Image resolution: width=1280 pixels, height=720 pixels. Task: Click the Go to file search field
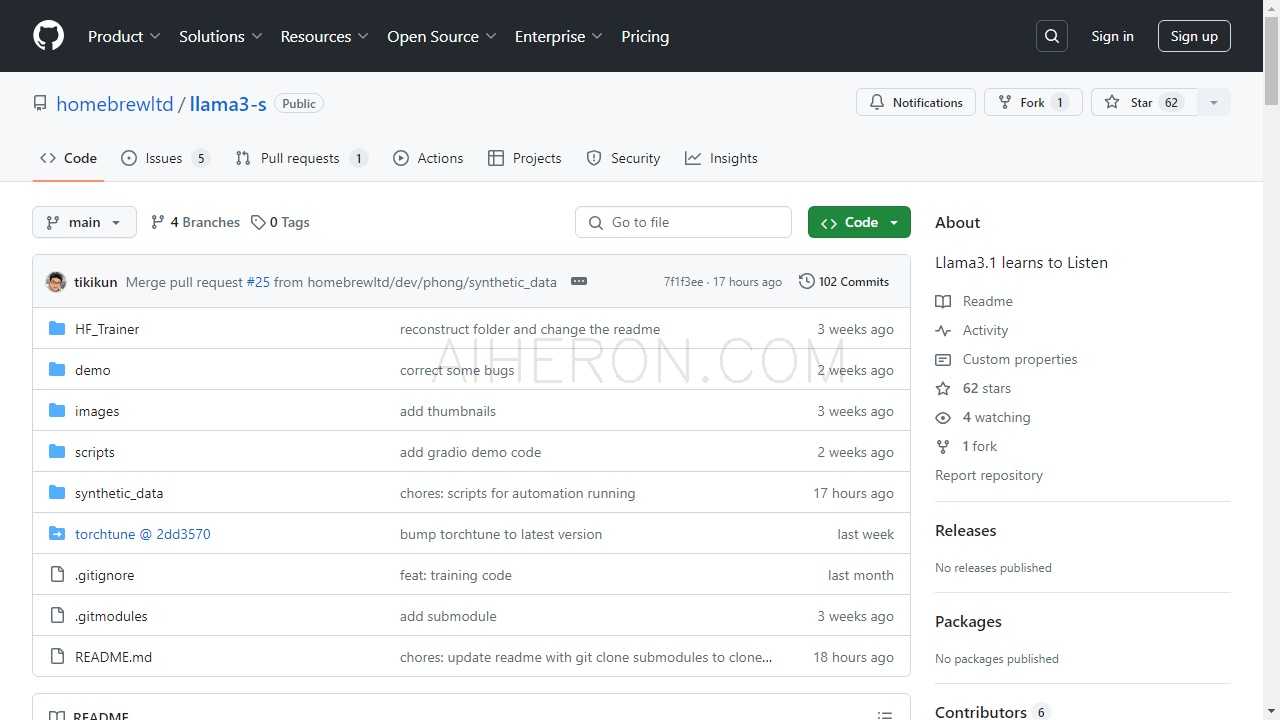(x=683, y=222)
